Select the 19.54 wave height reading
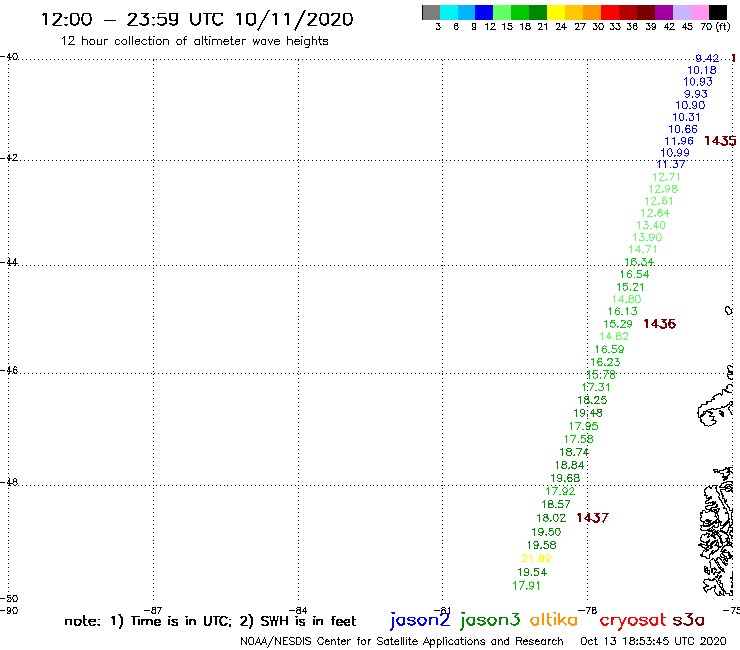The width and height of the screenshot is (740, 650). pyautogui.click(x=532, y=573)
